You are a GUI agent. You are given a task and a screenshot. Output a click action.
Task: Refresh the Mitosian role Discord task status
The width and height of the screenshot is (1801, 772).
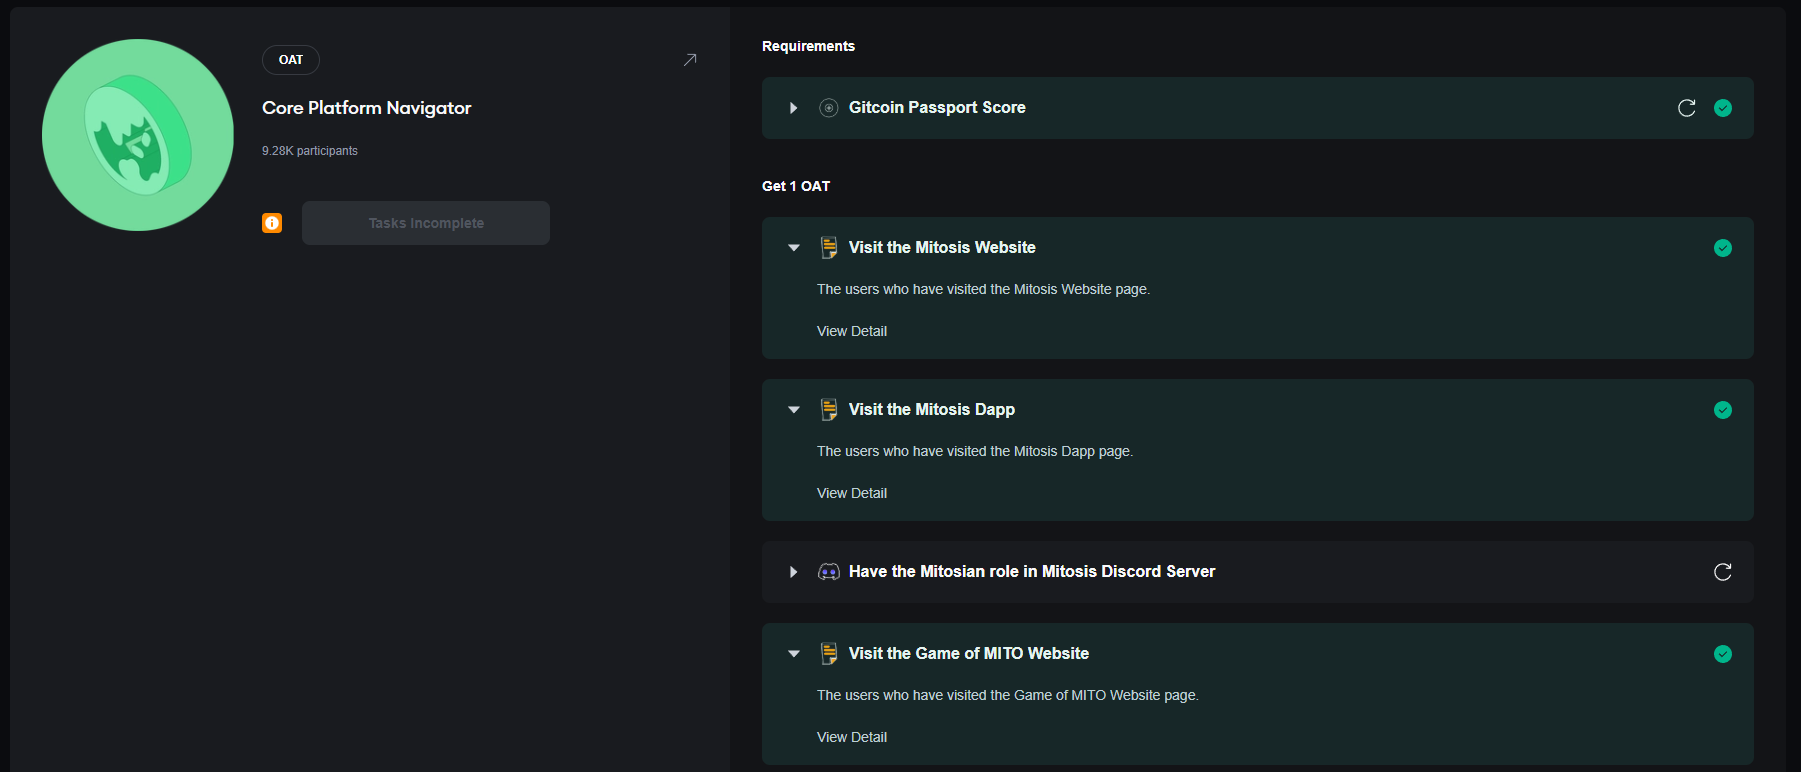(x=1723, y=572)
